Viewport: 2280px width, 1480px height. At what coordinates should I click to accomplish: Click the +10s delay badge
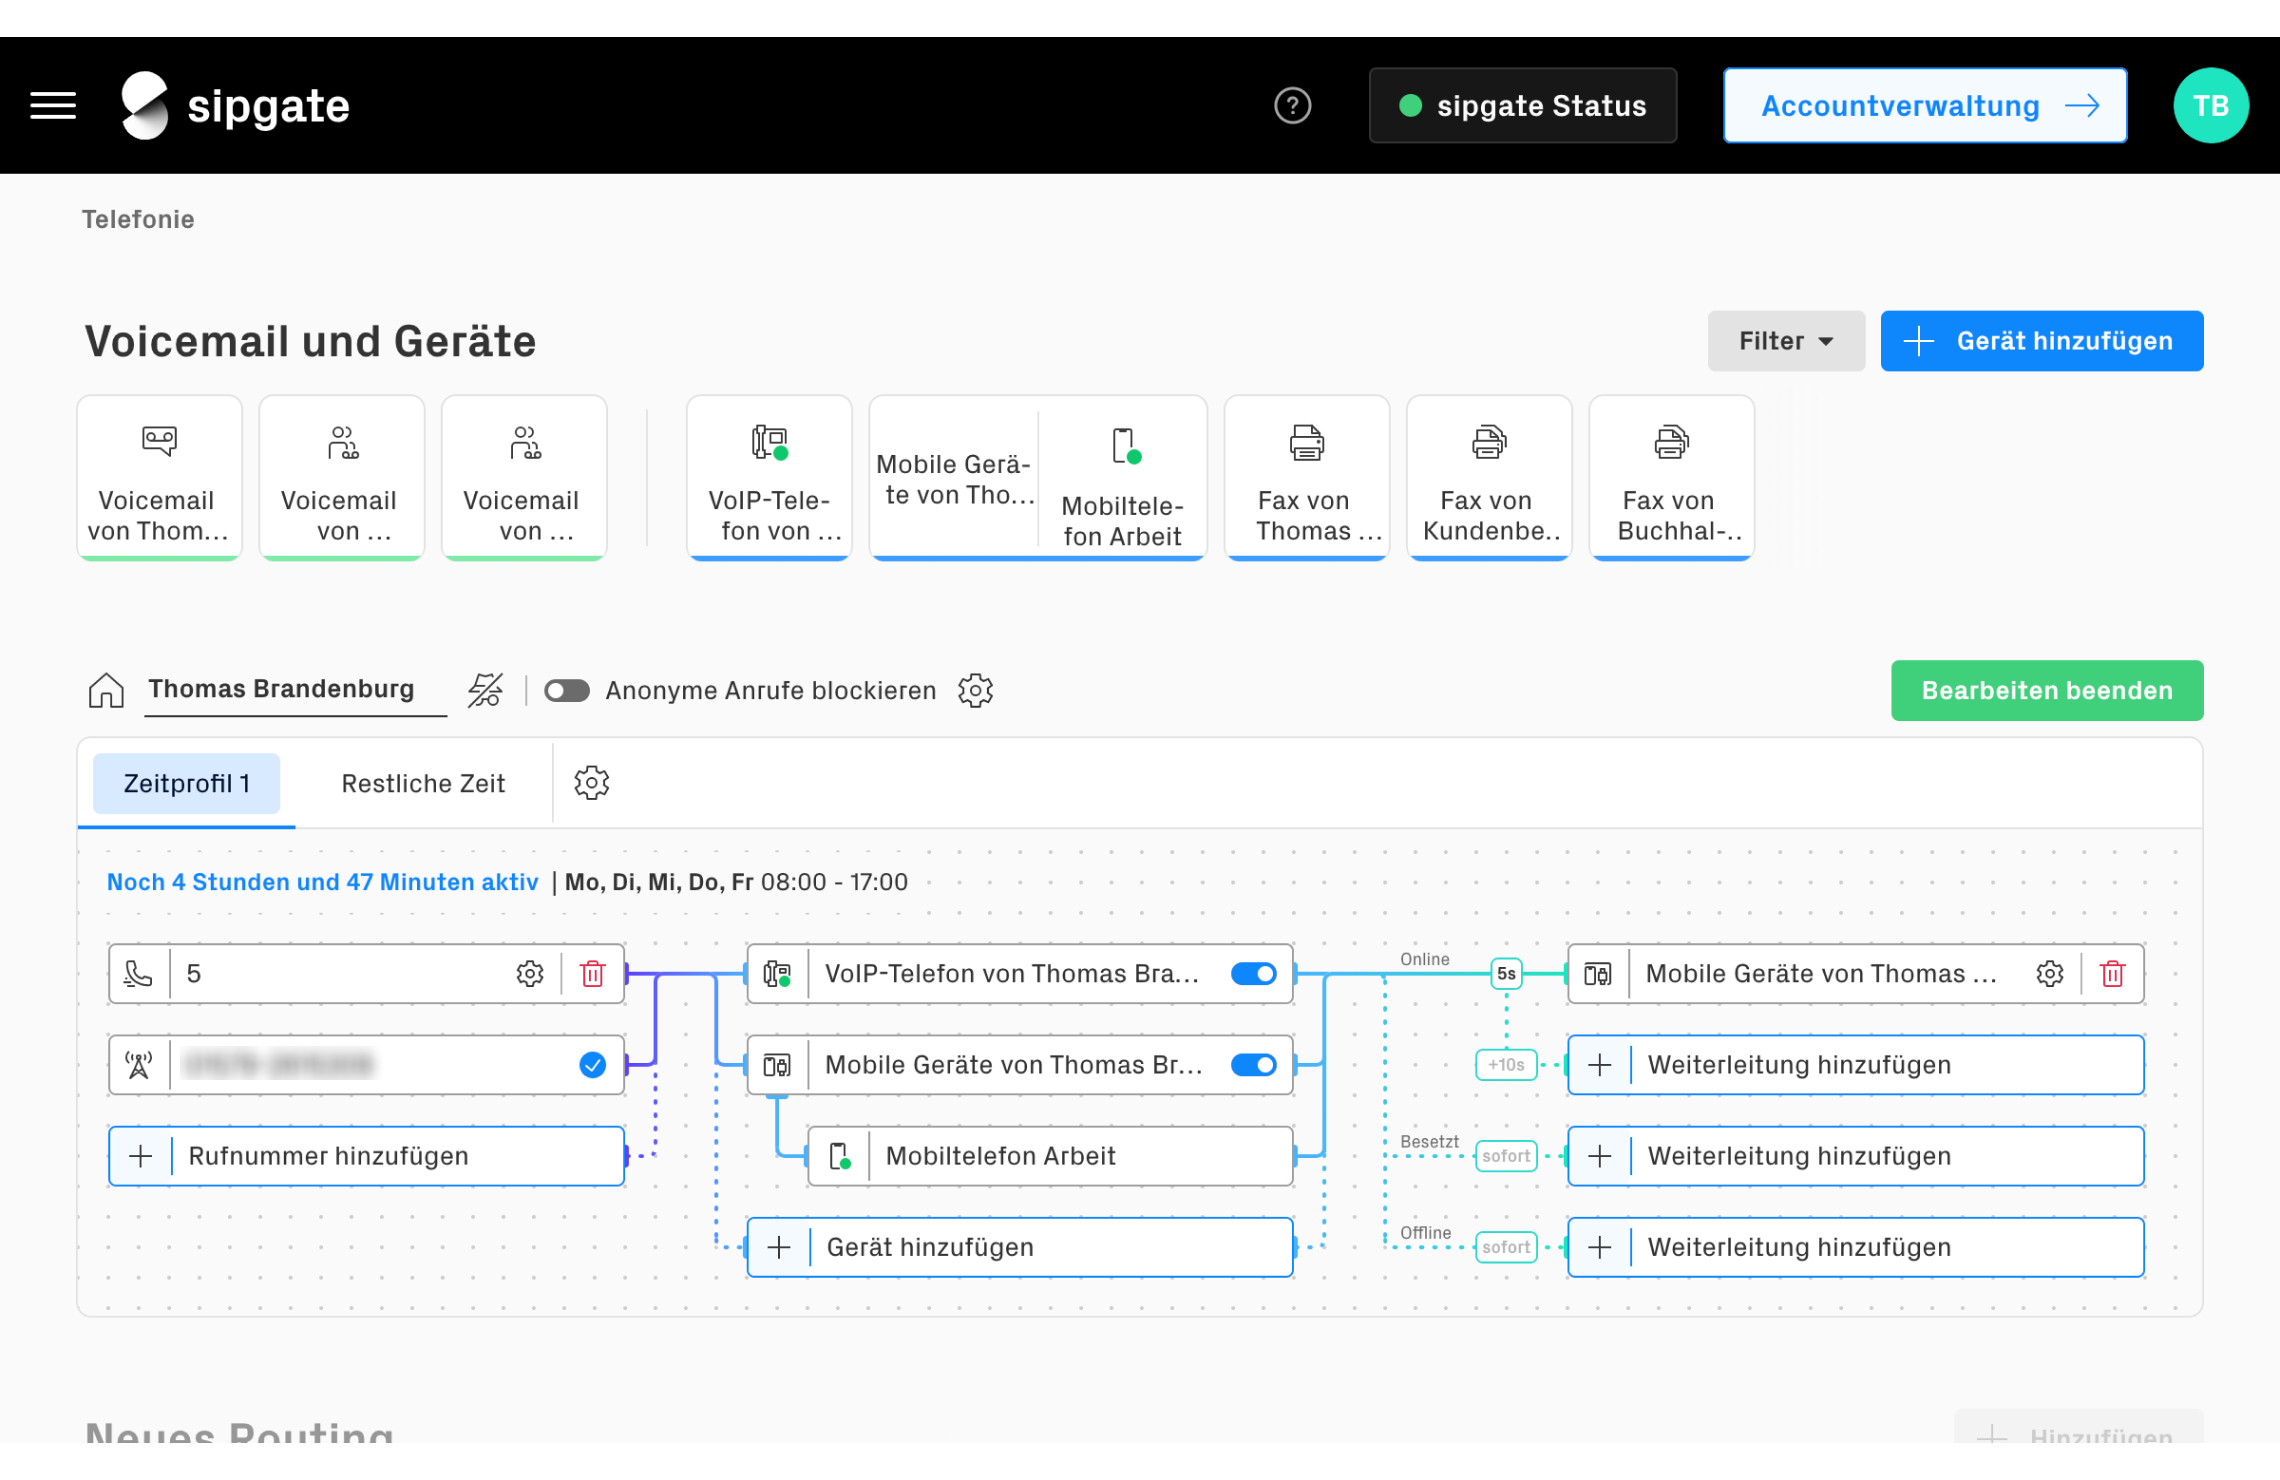click(x=1506, y=1064)
